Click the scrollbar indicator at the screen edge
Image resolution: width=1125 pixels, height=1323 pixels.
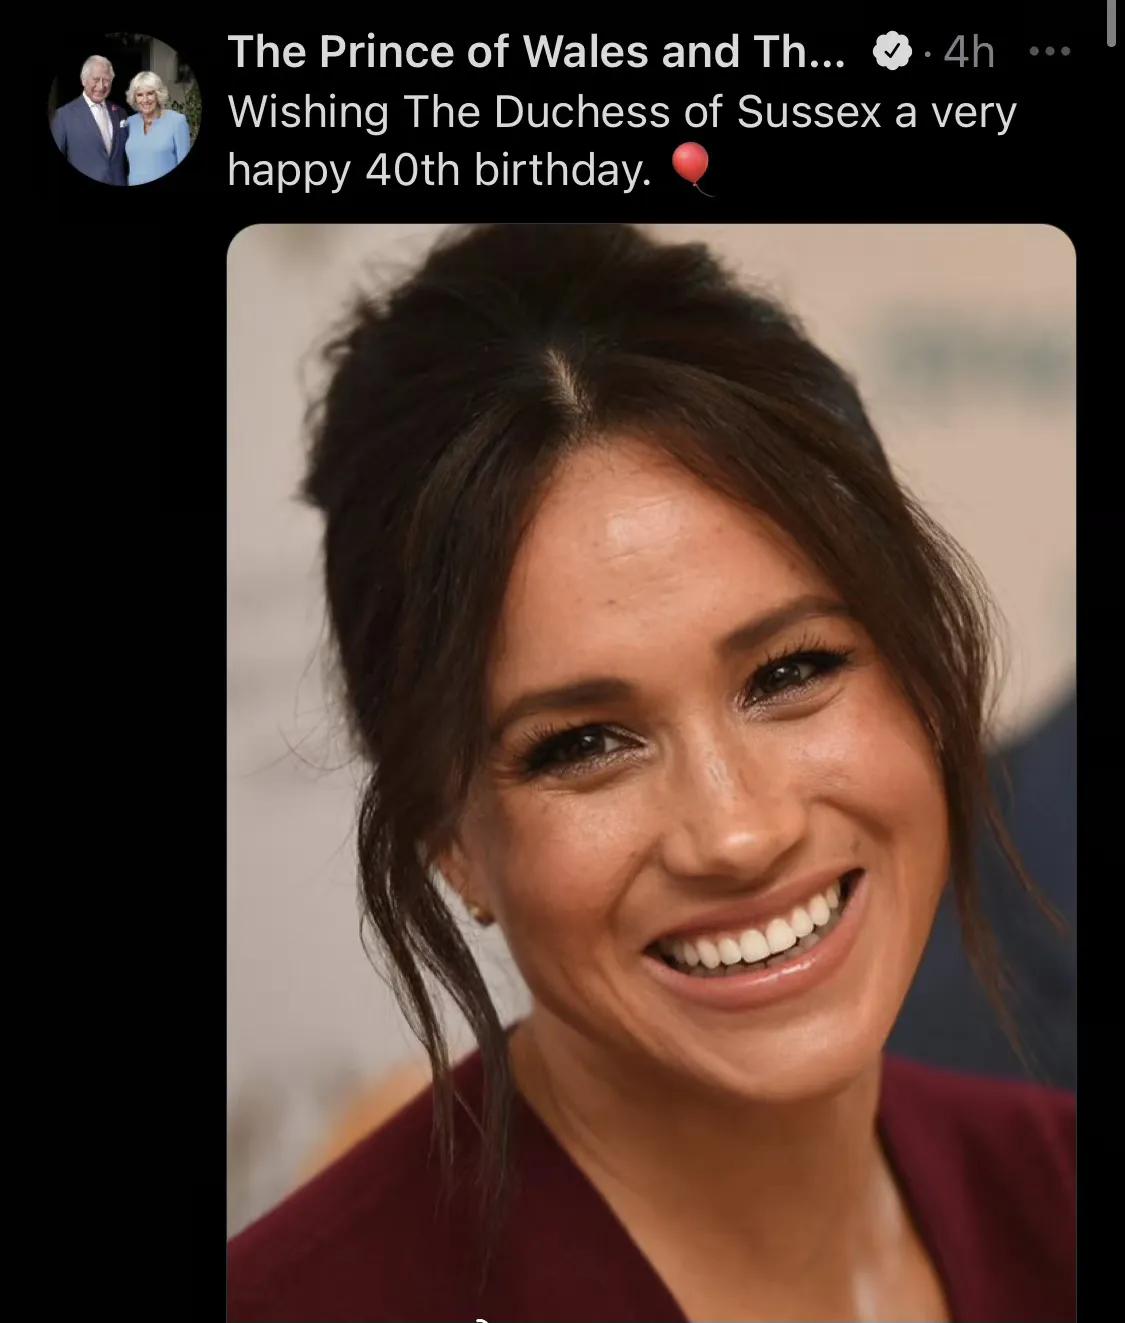tap(1112, 22)
